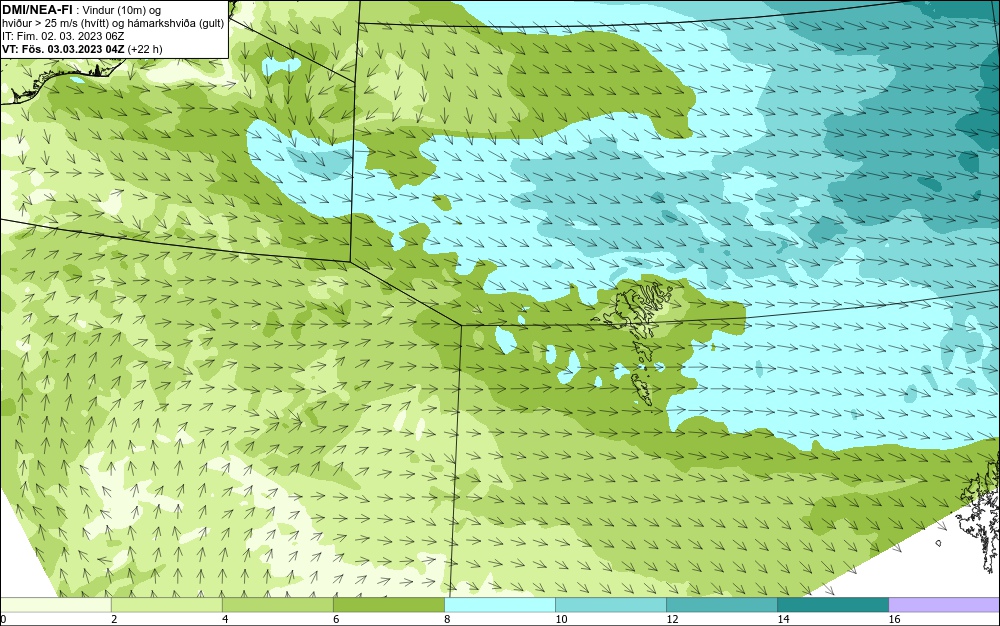Screen dimensions: 1000x626
Task: Click the 10–12 m/s turquoise legend swatch
Action: tap(611, 604)
